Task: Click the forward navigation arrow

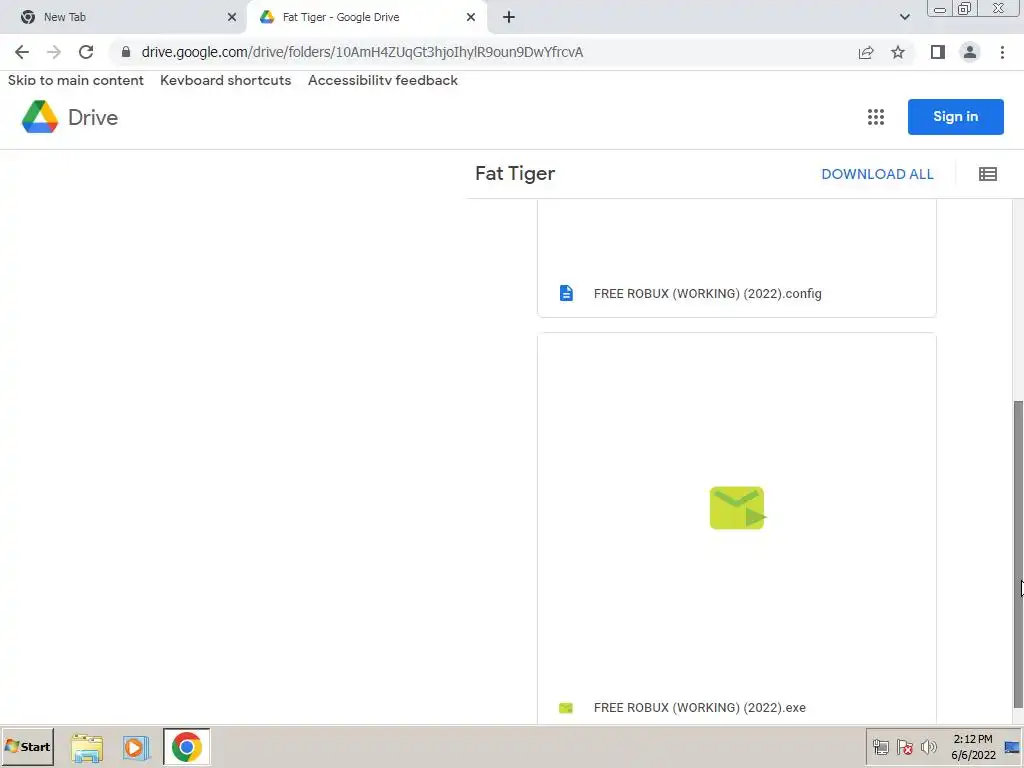Action: (54, 52)
